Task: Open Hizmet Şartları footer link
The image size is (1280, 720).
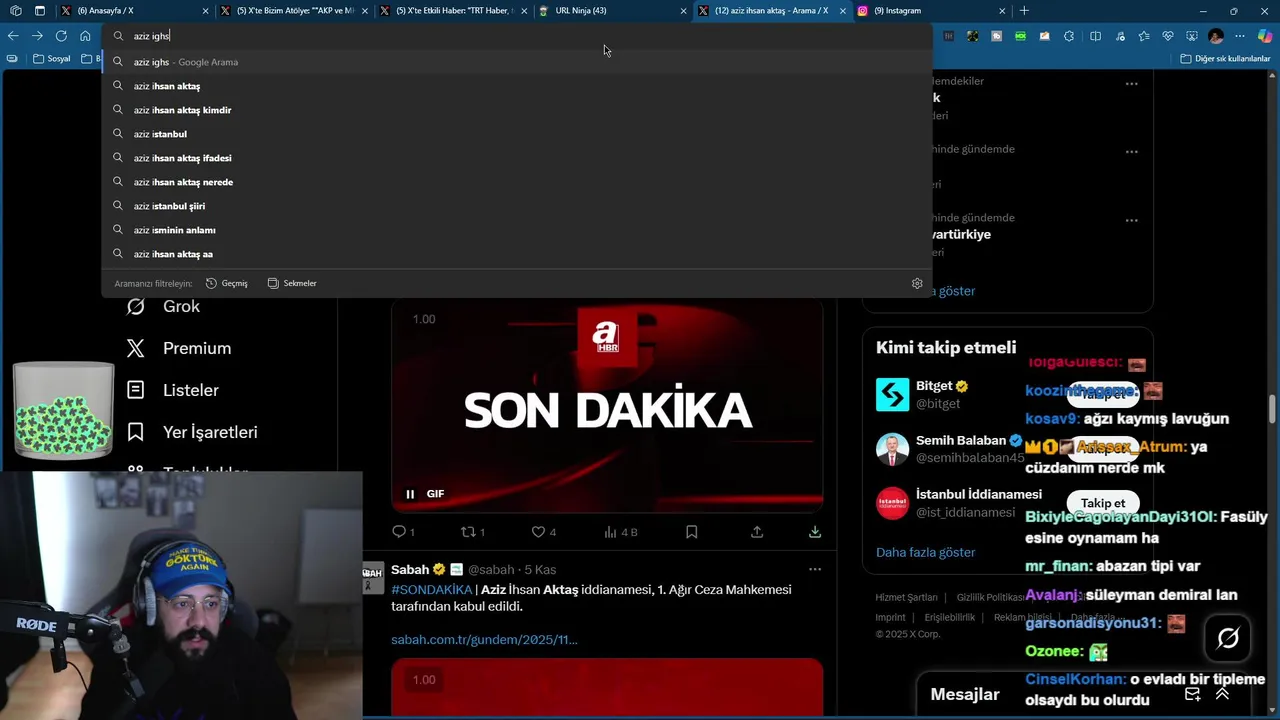Action: tap(906, 597)
